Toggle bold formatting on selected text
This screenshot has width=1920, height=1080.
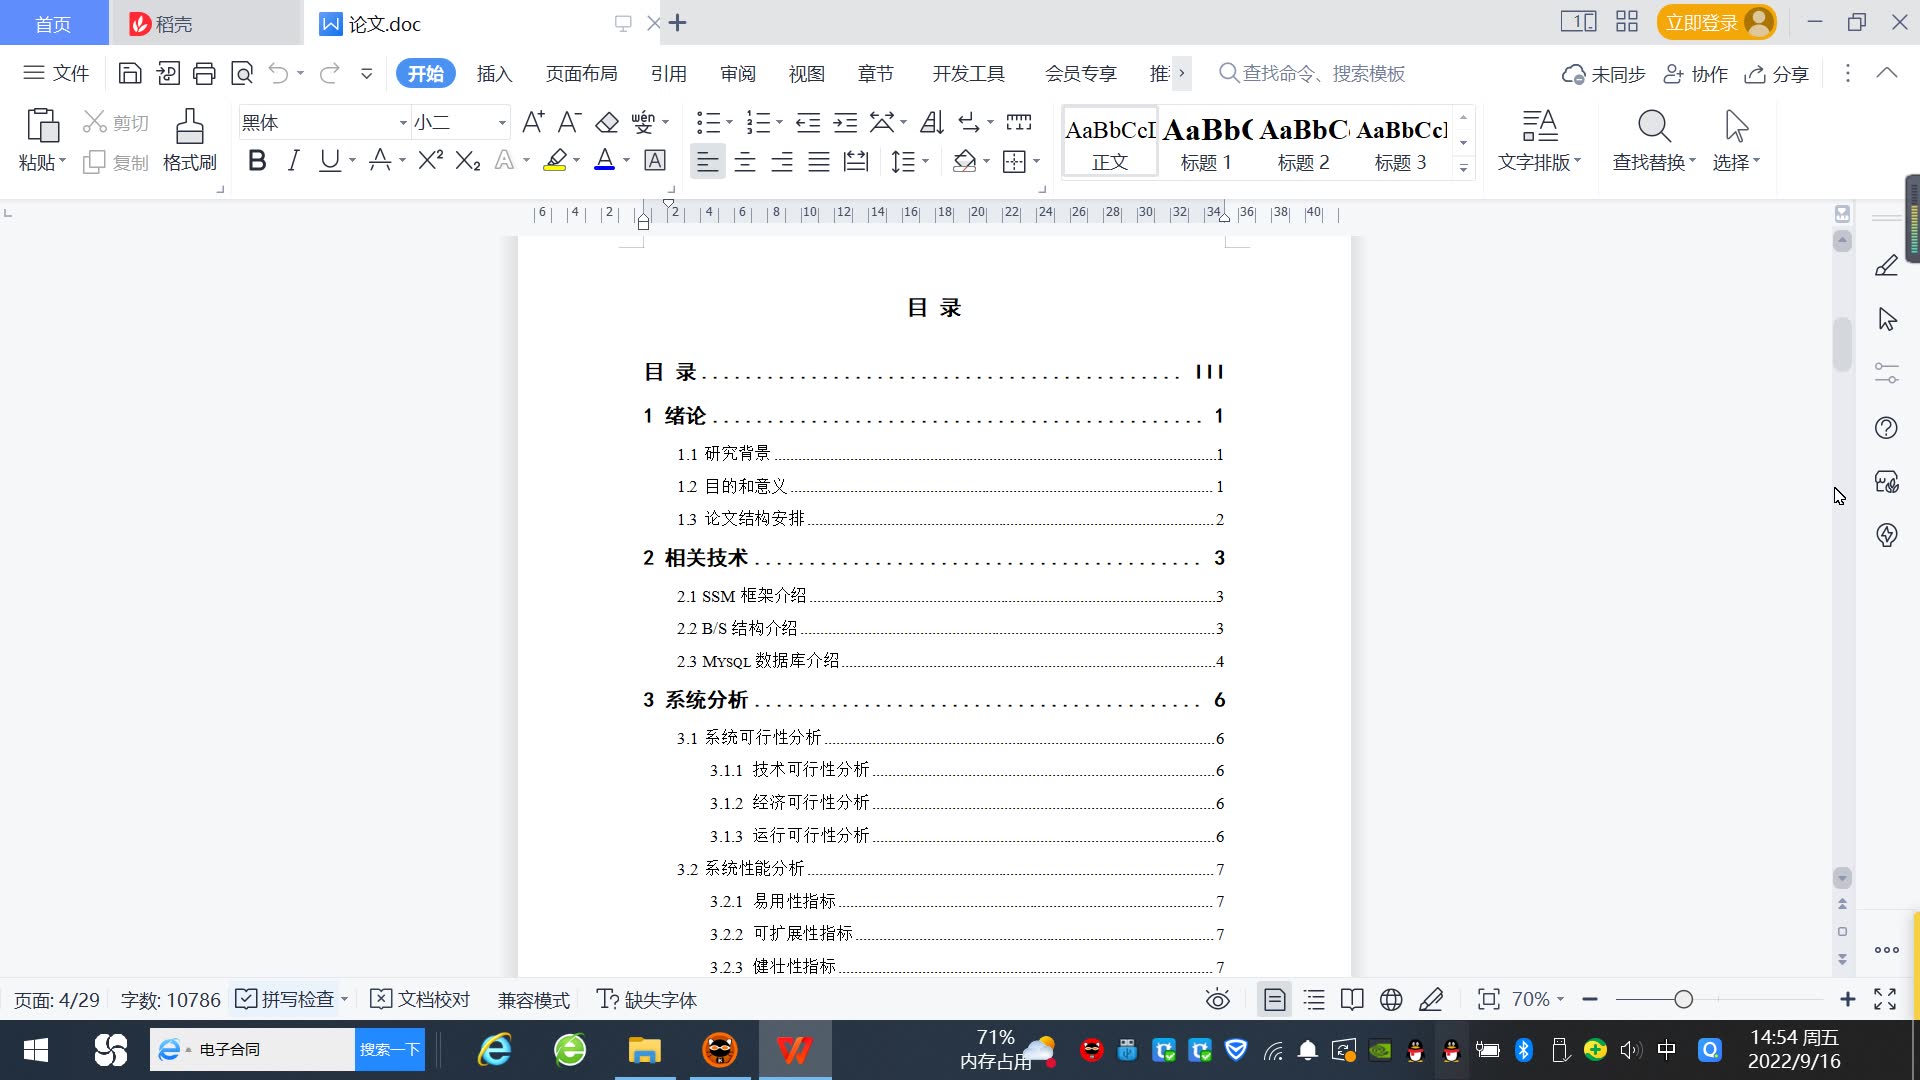256,160
